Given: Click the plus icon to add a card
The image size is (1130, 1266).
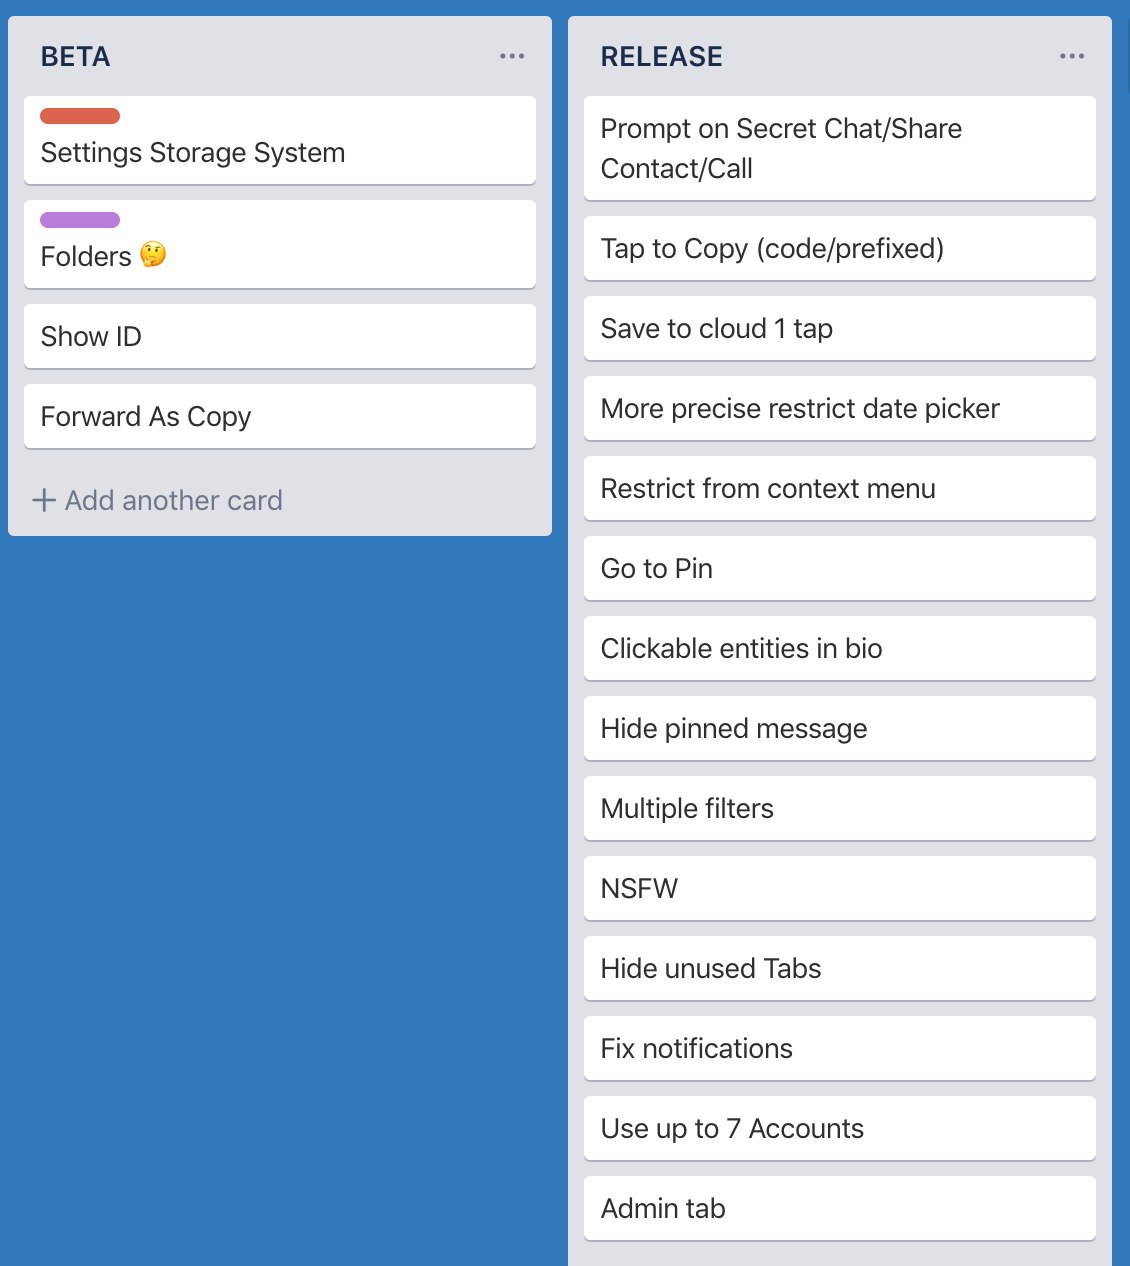Looking at the screenshot, I should tap(44, 500).
